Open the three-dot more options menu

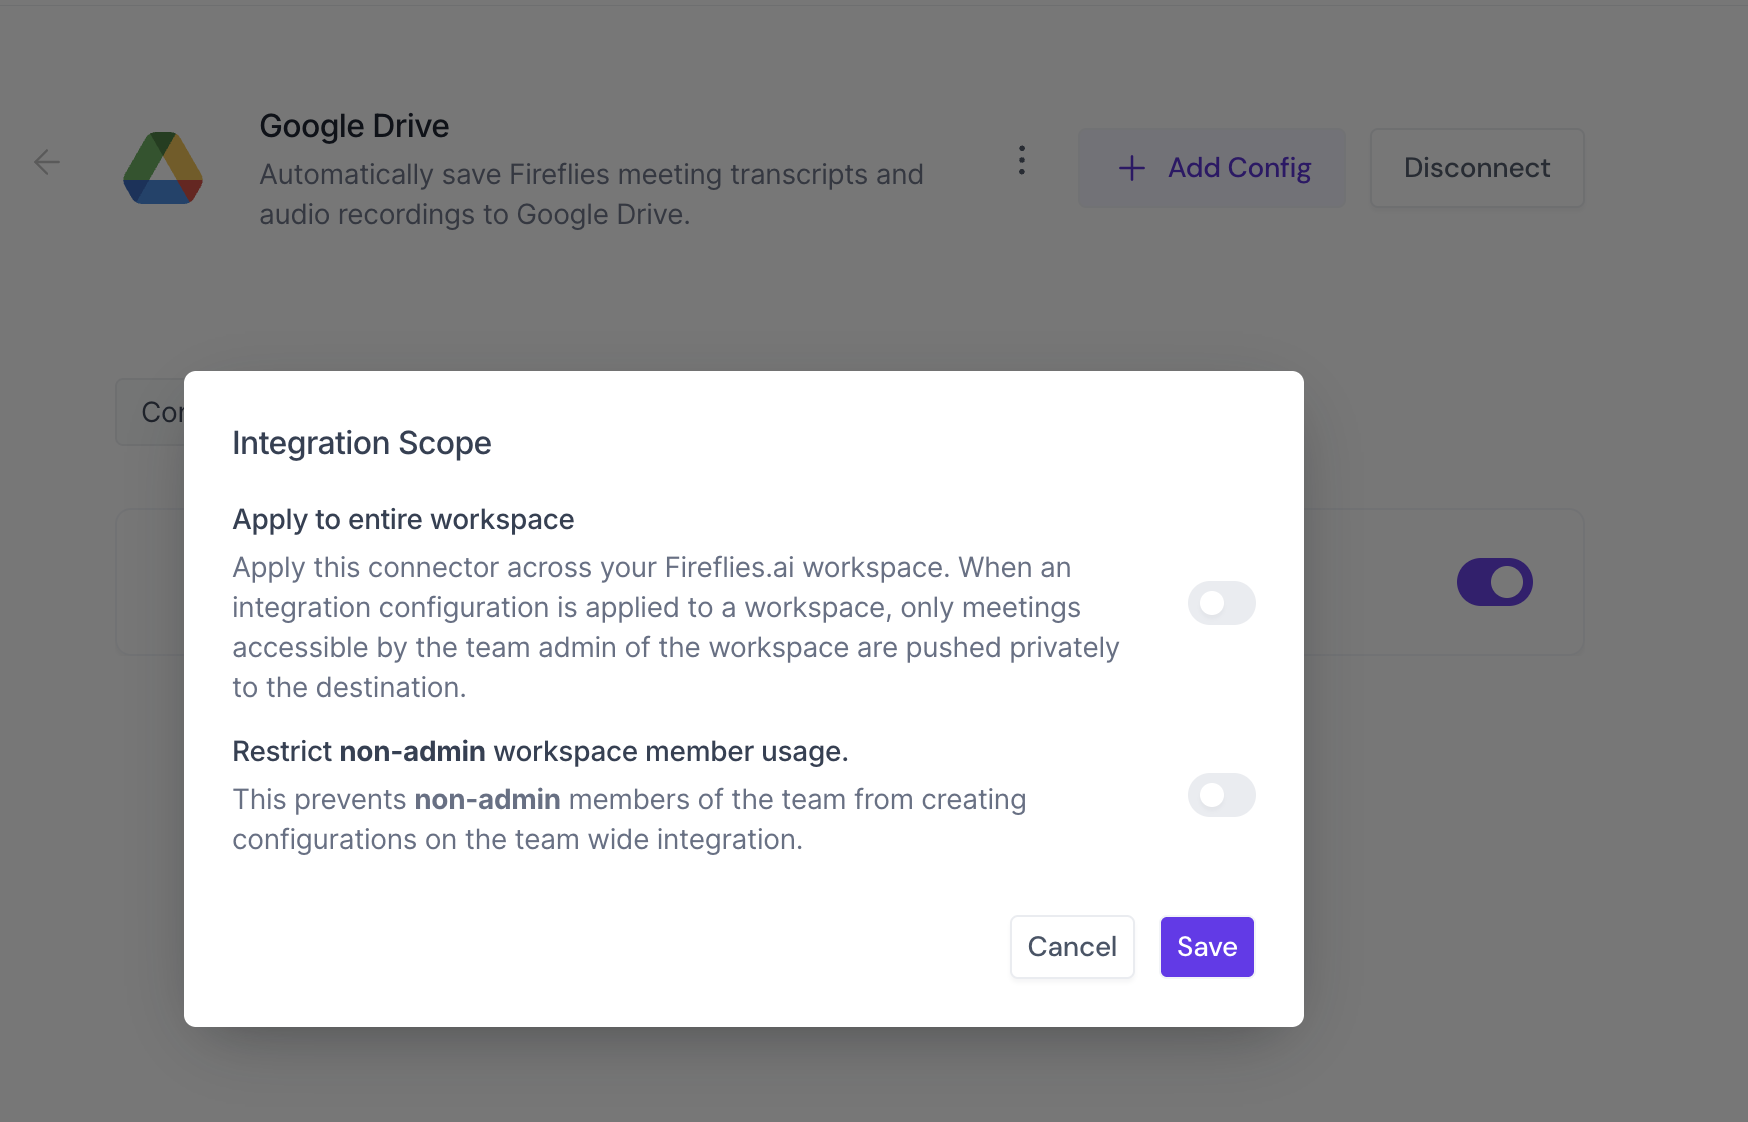pyautogui.click(x=1021, y=161)
